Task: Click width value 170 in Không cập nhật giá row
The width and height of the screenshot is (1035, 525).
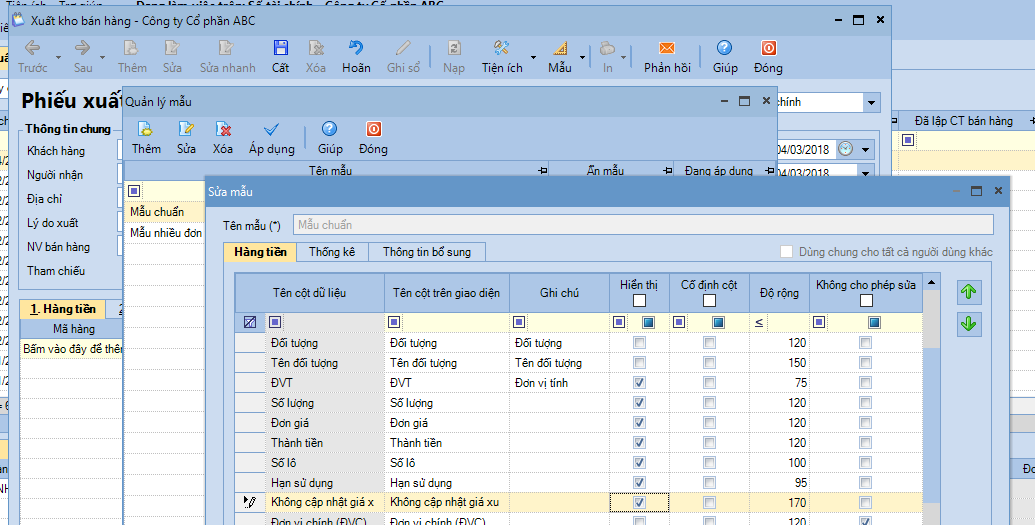Action: [780, 503]
